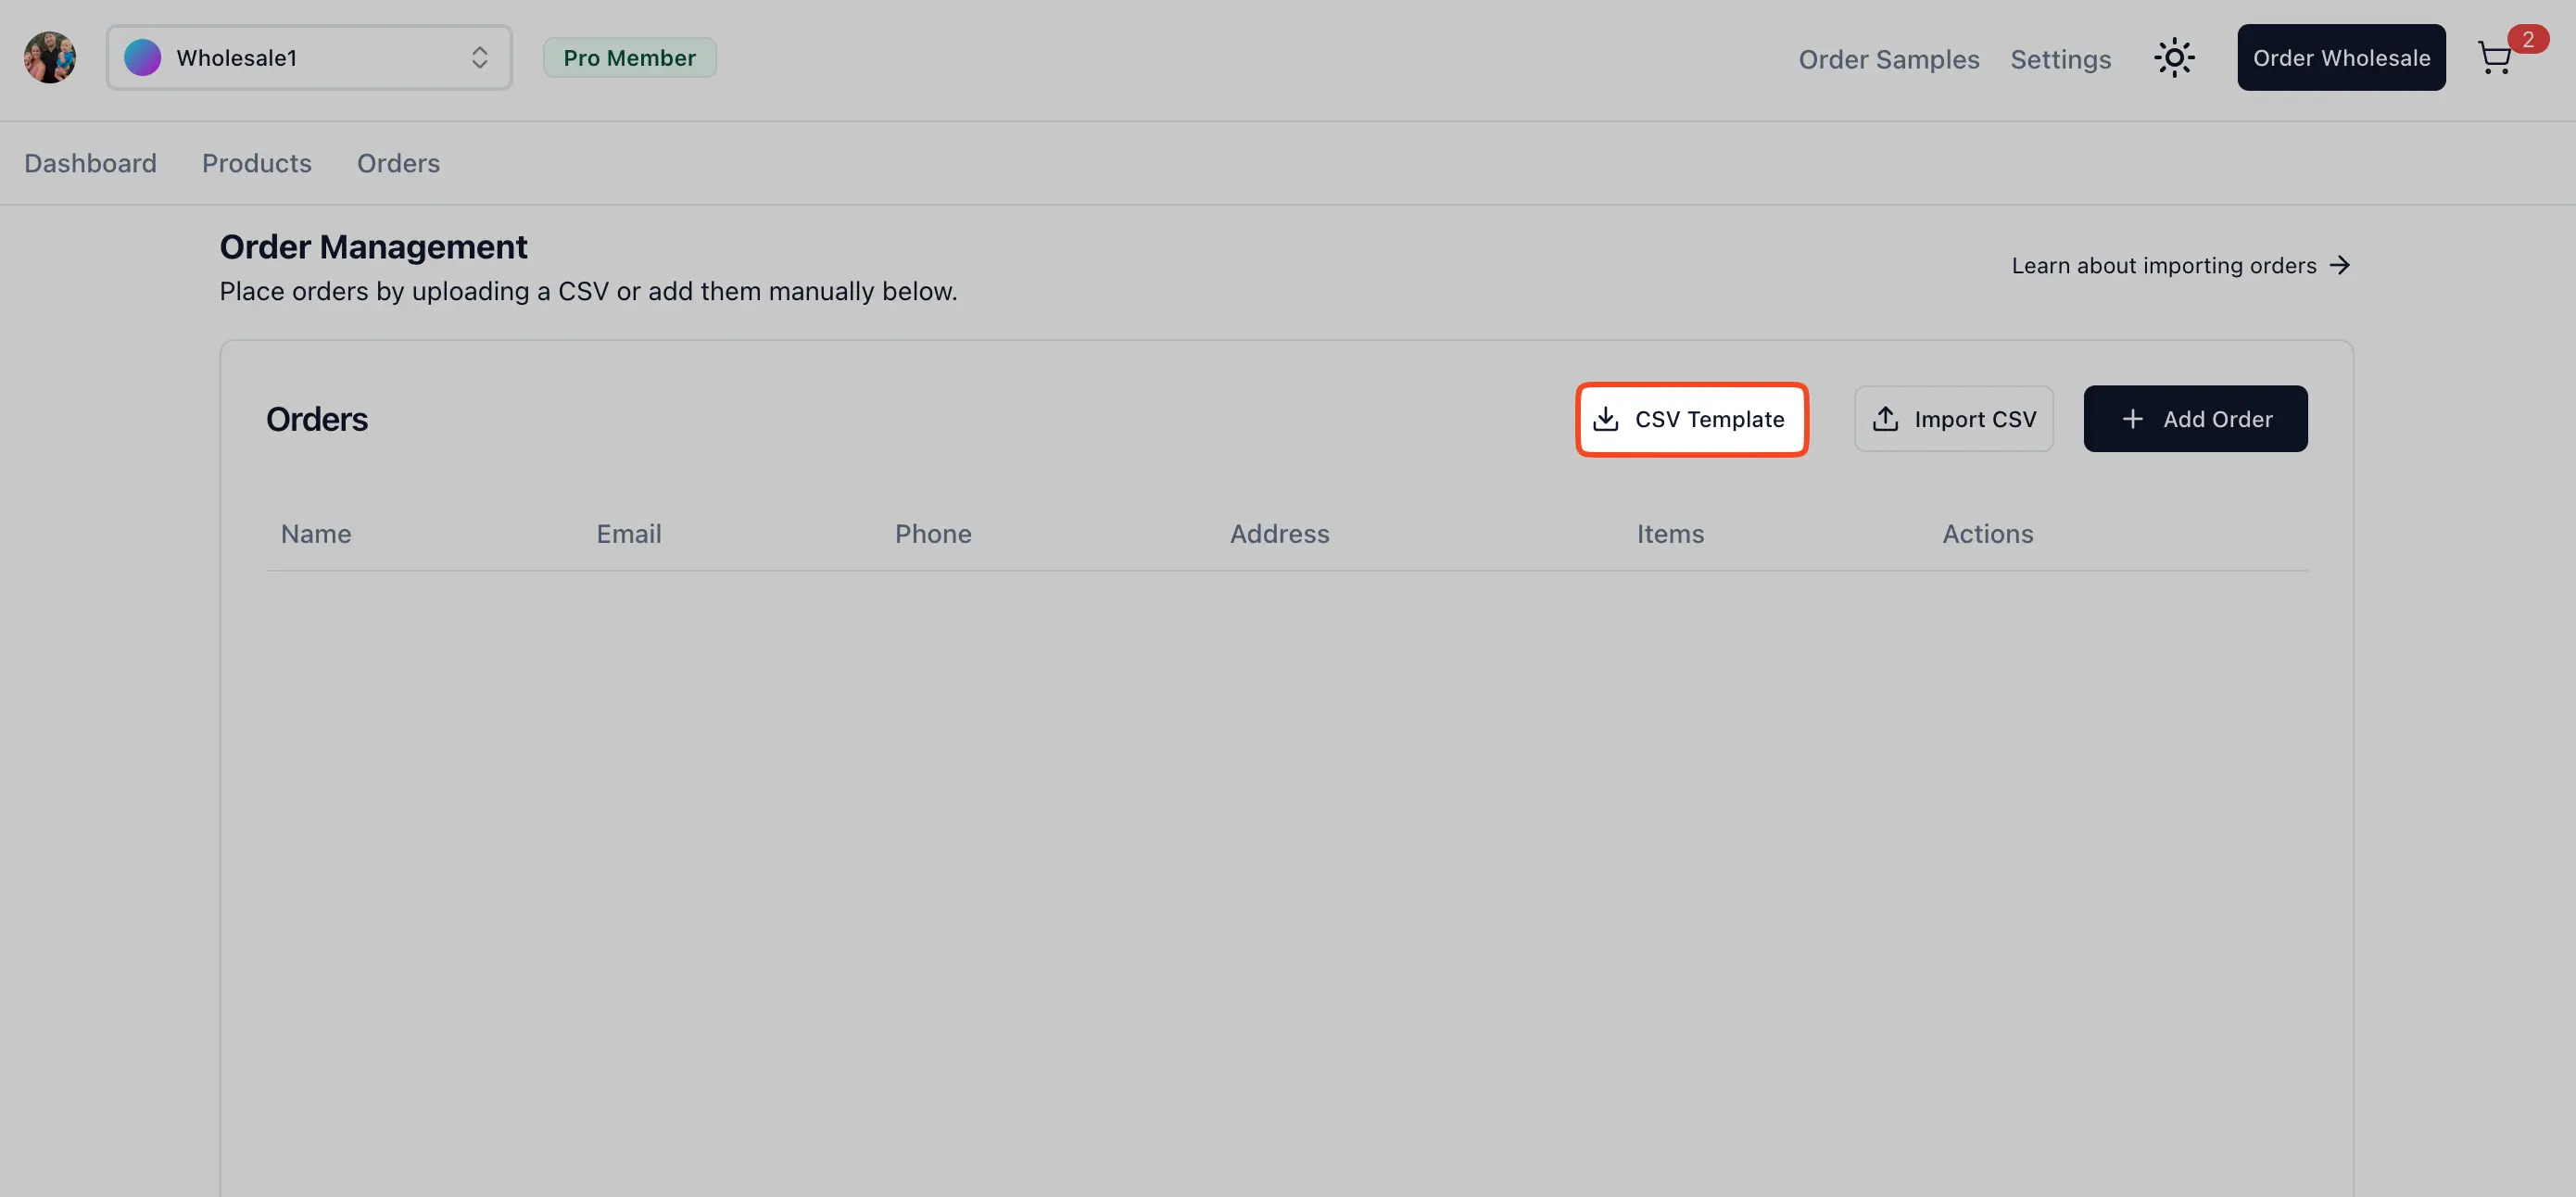Open the shopping cart icon
Screen dimensions: 2576x1197
[2494, 60]
